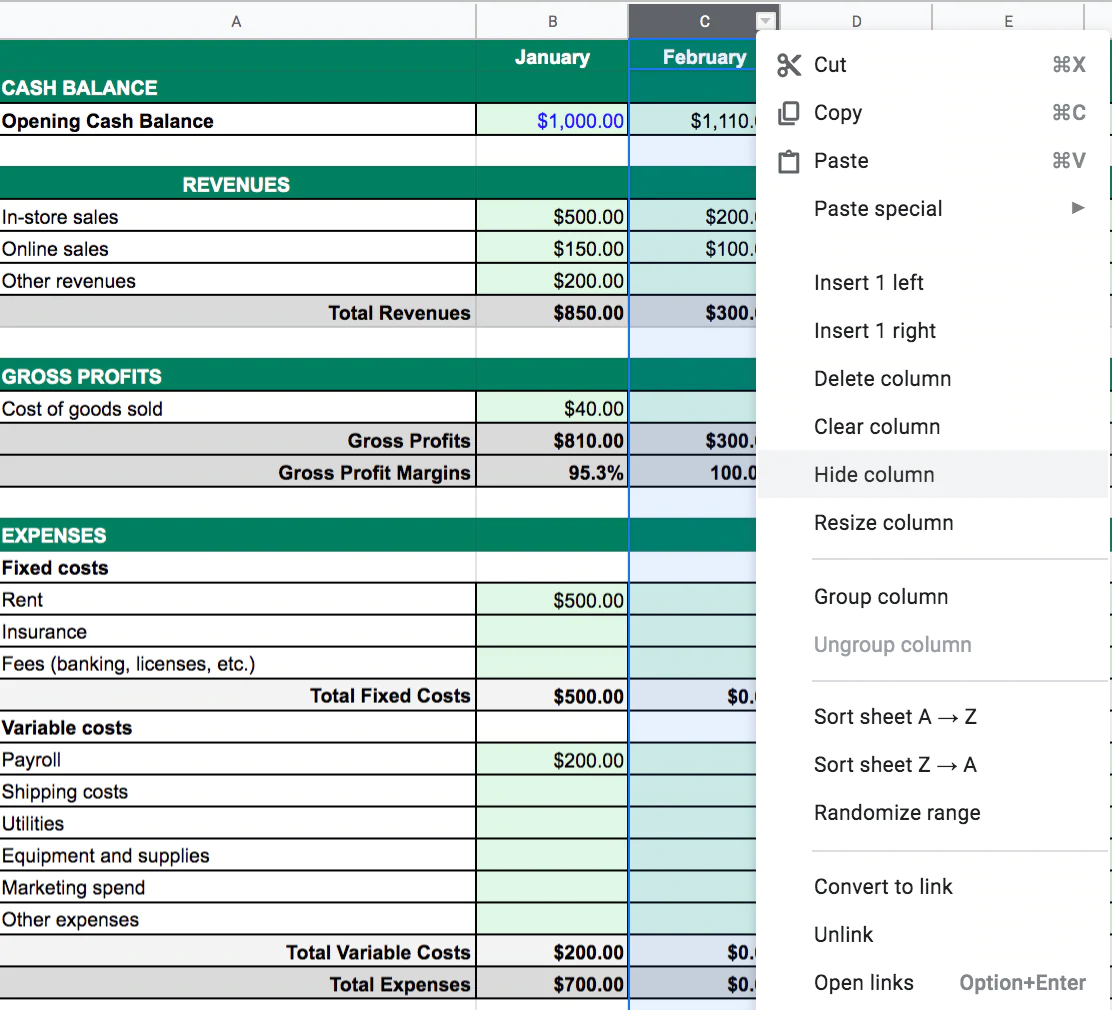Click the Fixed costs label
The height and width of the screenshot is (1010, 1112).
click(55, 567)
